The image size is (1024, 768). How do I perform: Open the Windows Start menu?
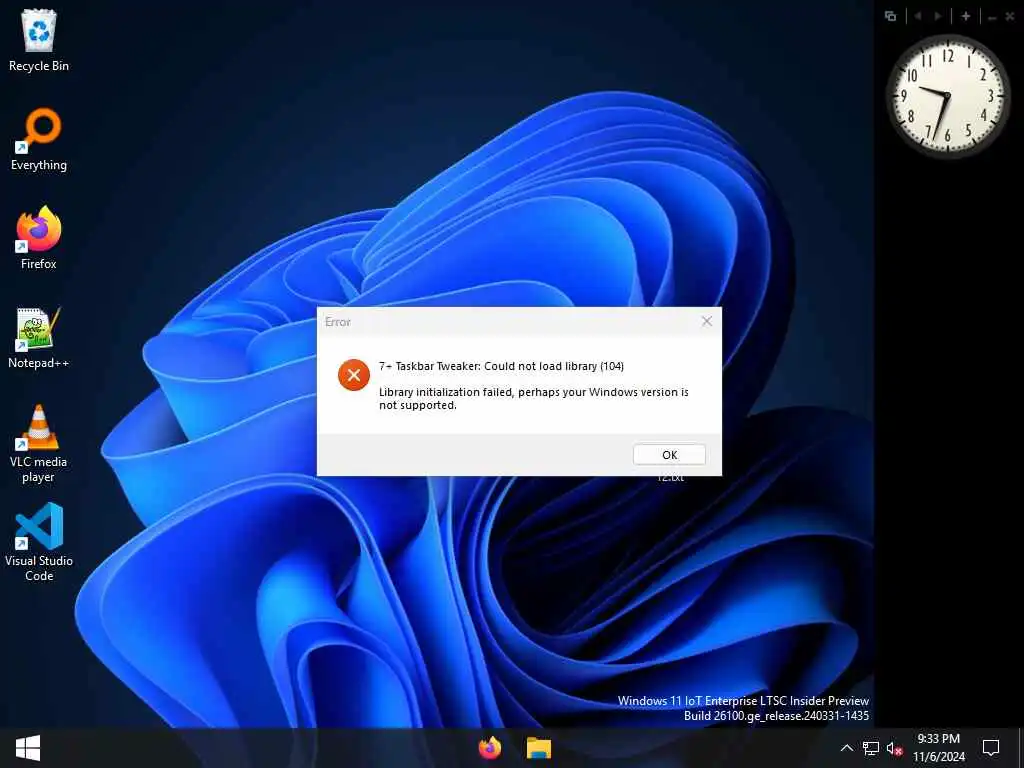(27, 748)
